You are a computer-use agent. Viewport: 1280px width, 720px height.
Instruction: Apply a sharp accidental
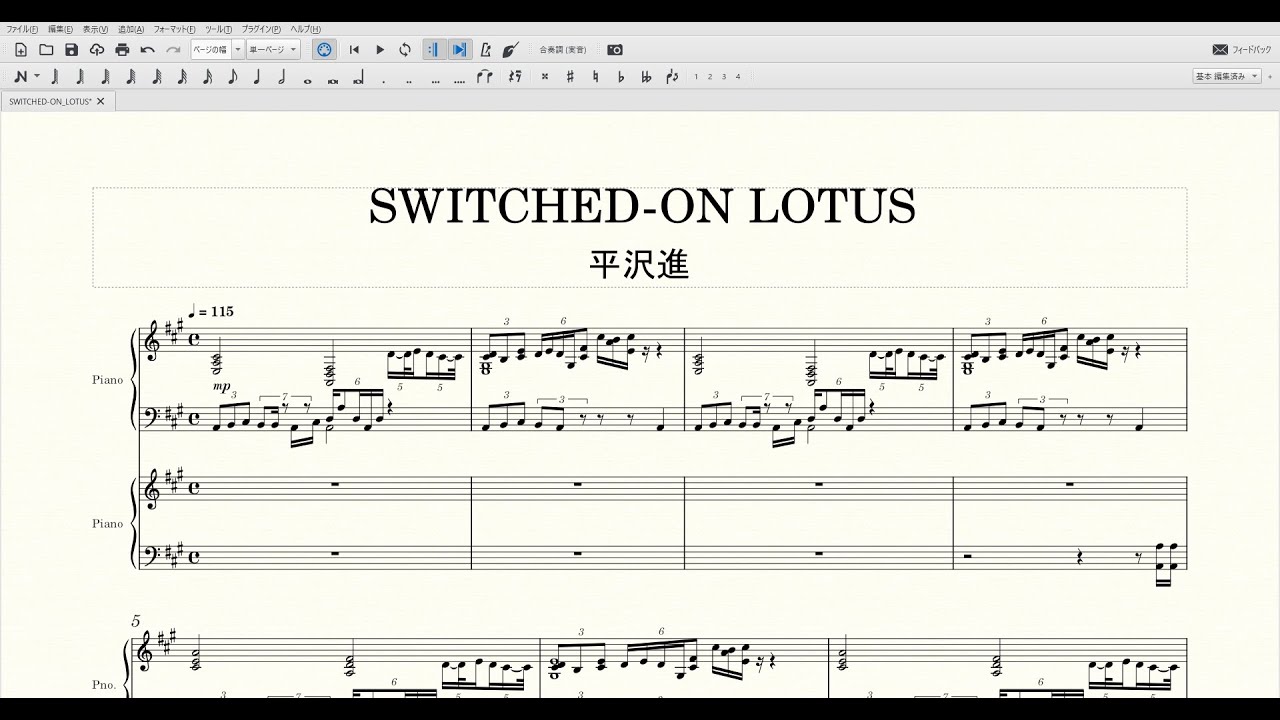point(570,76)
